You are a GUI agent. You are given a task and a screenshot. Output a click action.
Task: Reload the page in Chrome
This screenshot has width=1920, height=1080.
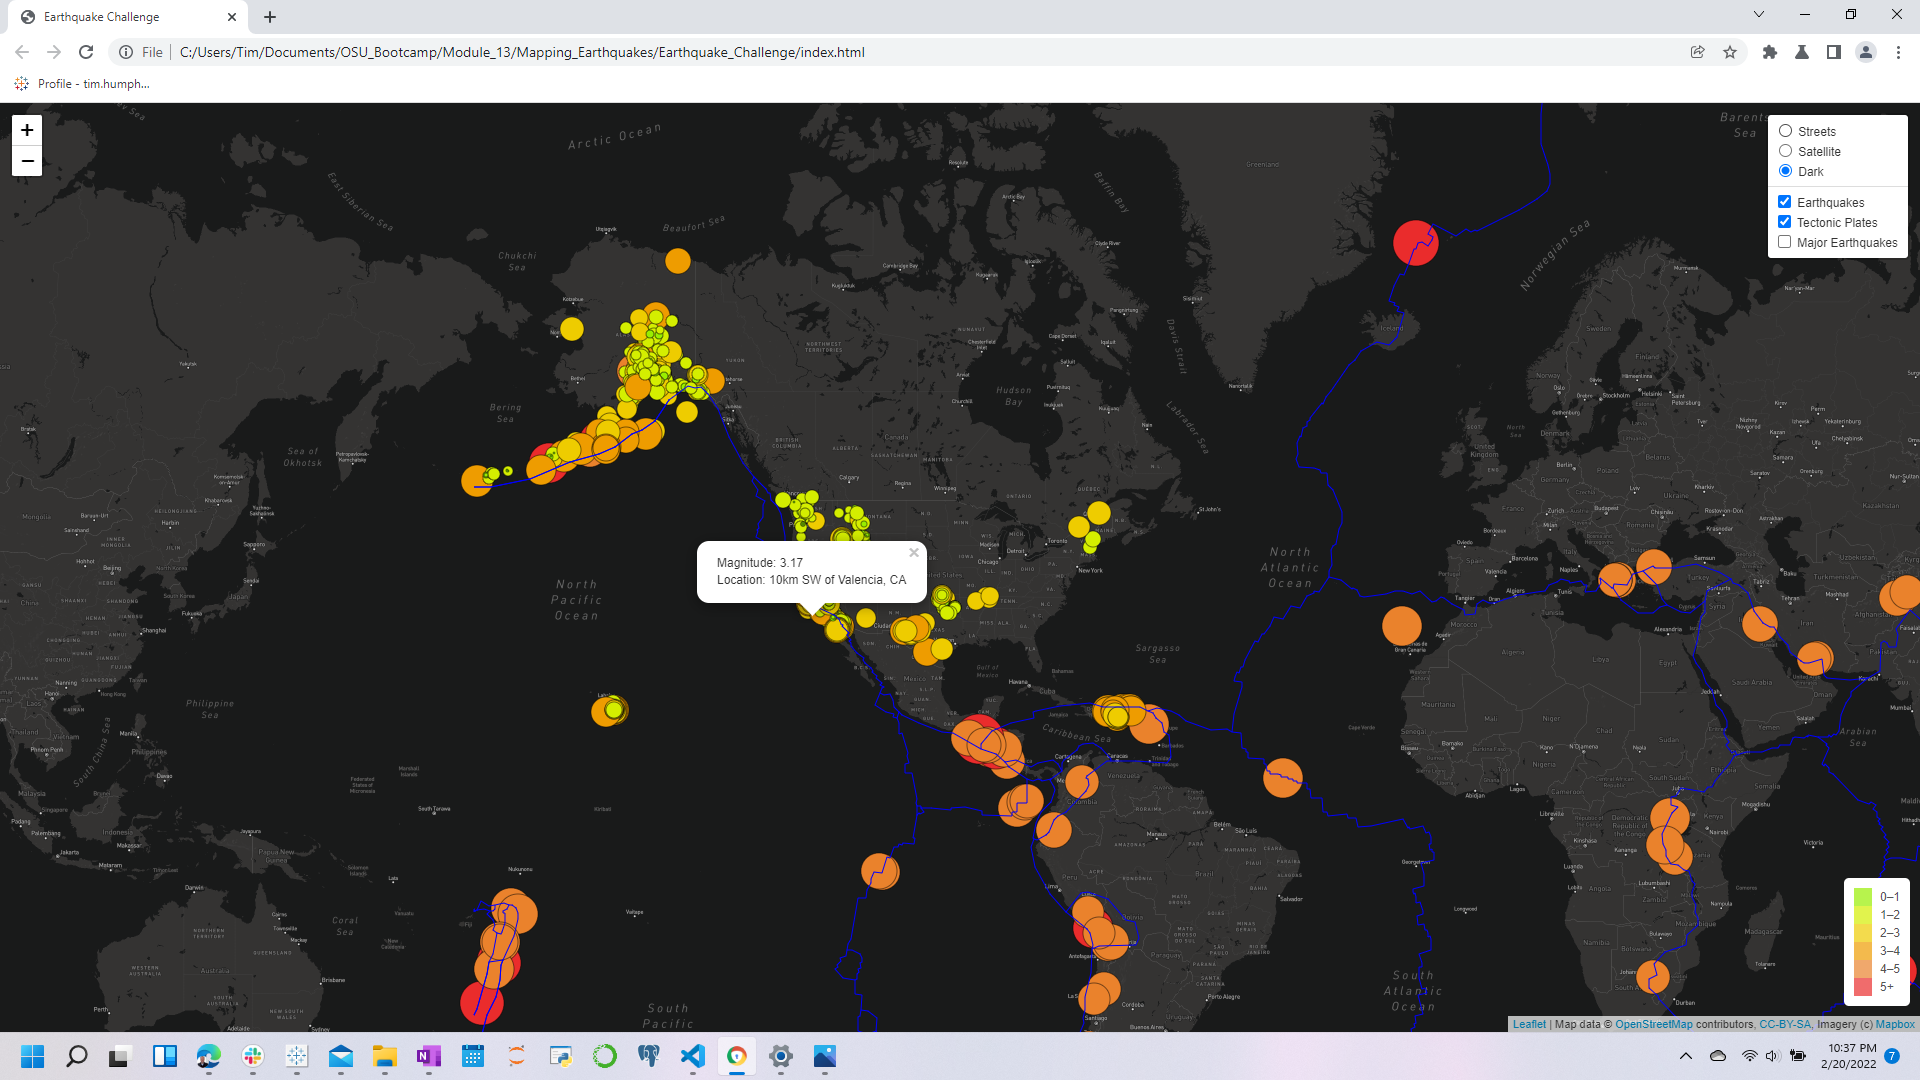[86, 52]
